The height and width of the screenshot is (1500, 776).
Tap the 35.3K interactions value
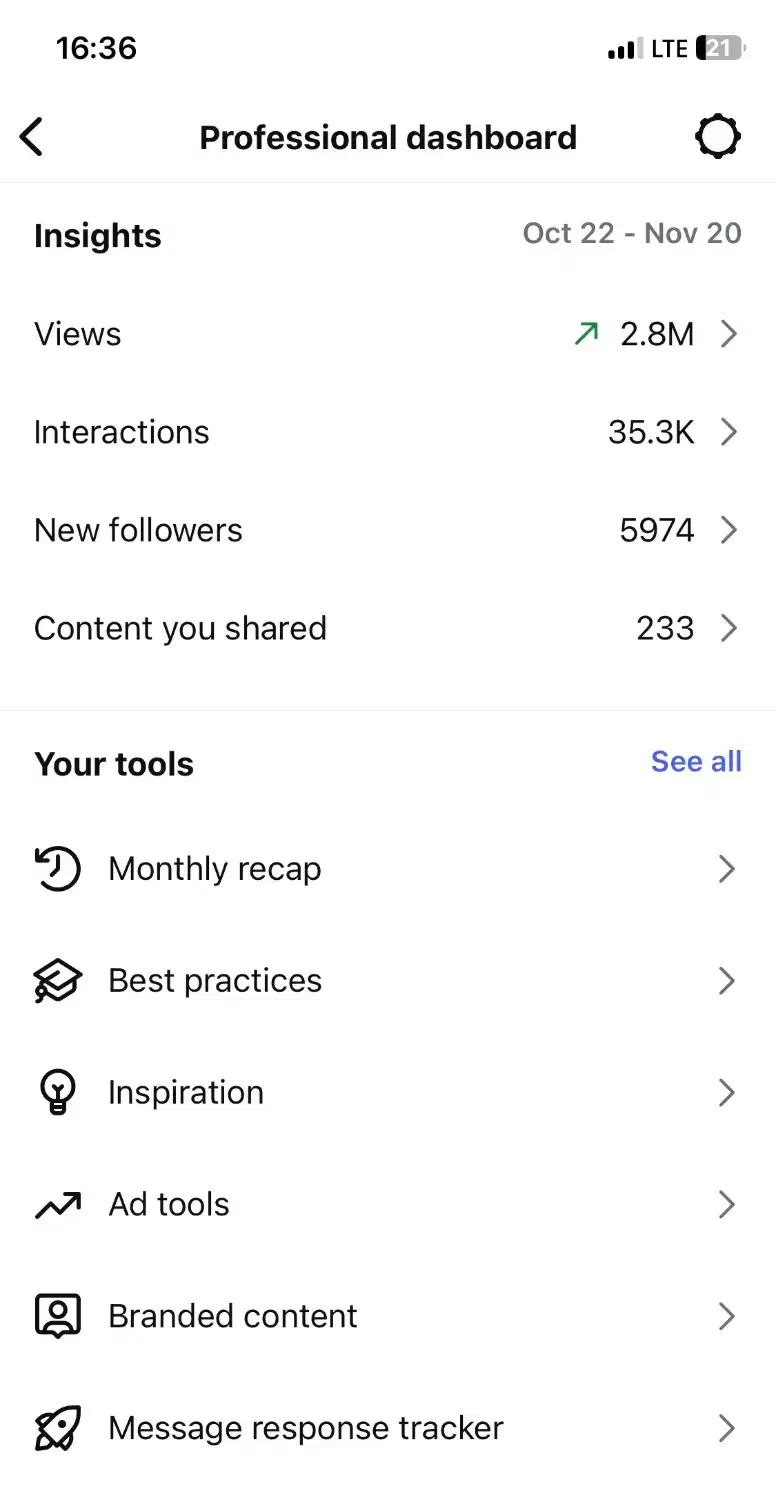[x=650, y=432]
